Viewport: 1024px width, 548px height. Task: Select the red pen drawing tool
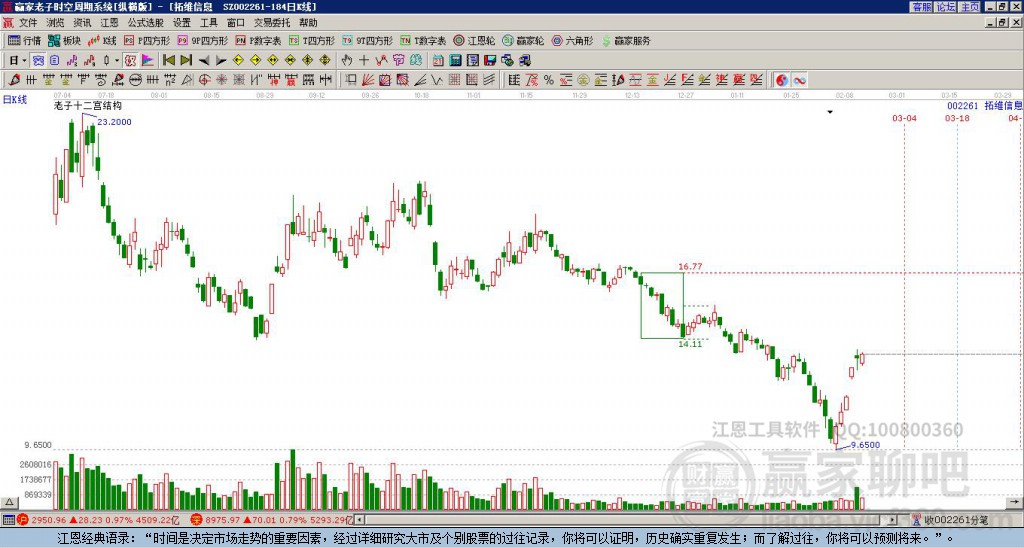pyautogui.click(x=14, y=80)
